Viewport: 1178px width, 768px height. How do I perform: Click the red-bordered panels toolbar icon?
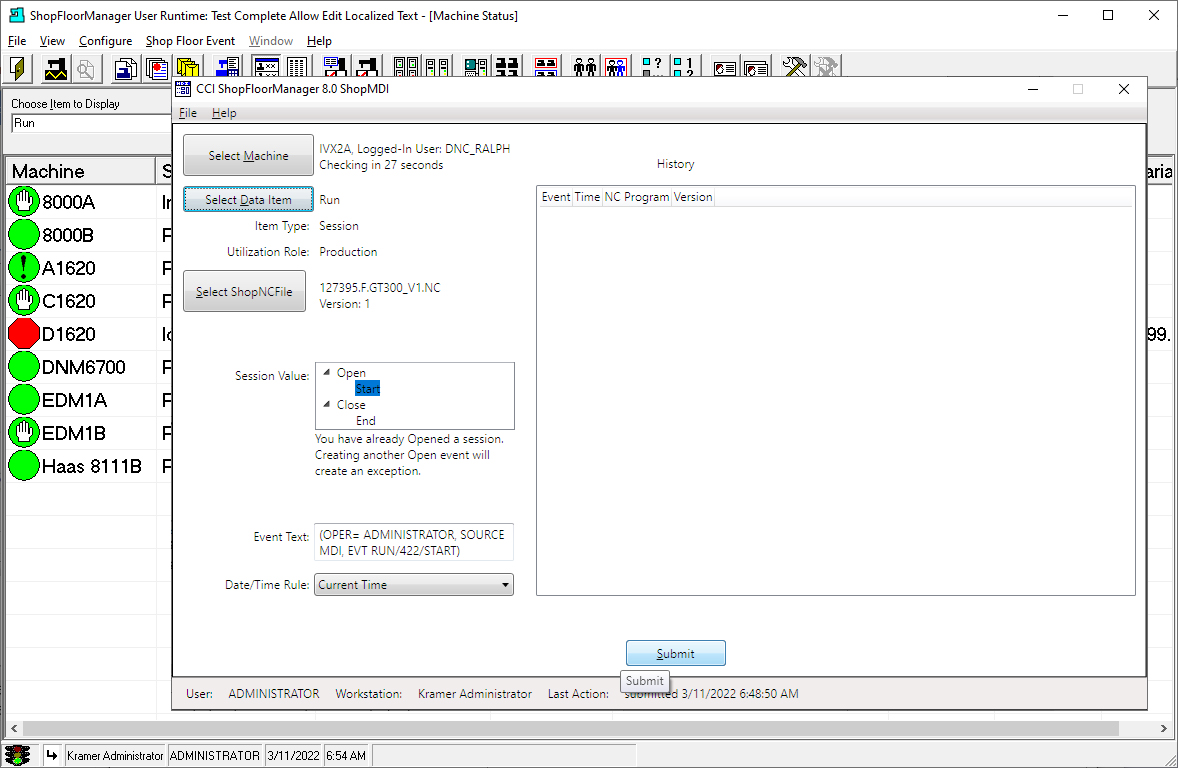(545, 66)
